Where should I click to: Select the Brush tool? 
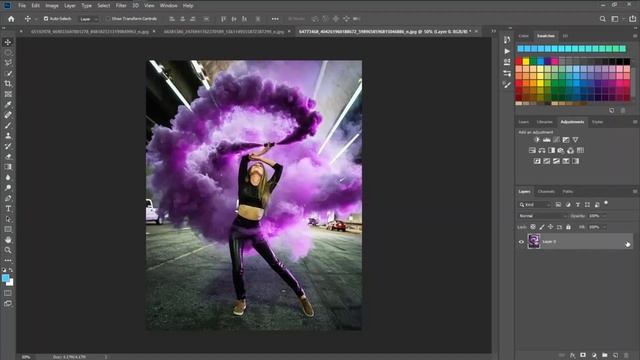pyautogui.click(x=8, y=125)
